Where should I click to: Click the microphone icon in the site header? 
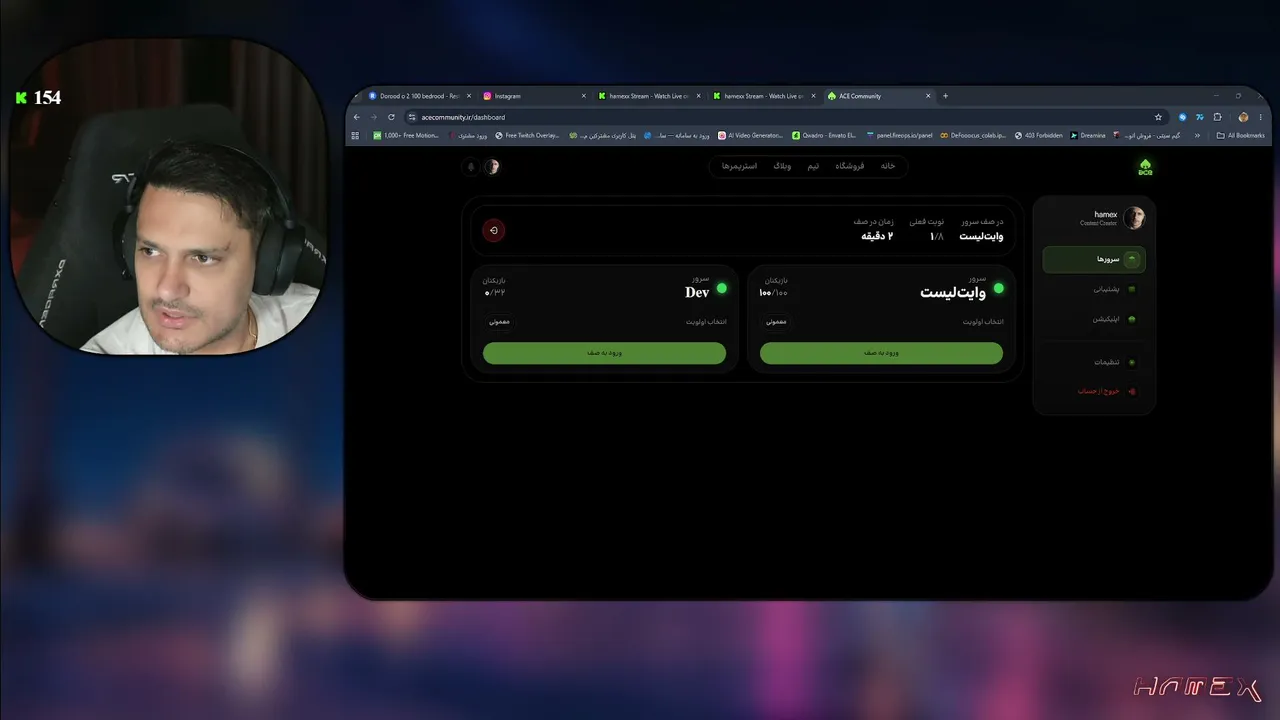(x=471, y=167)
